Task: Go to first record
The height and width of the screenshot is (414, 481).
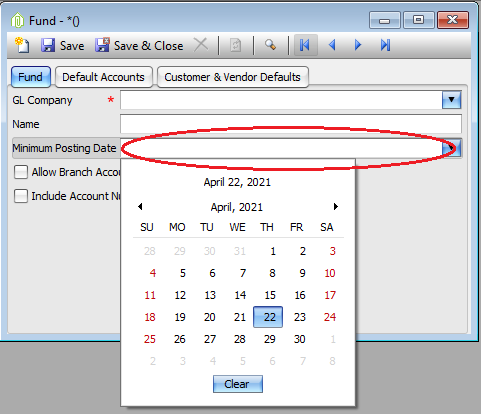Action: (x=305, y=45)
